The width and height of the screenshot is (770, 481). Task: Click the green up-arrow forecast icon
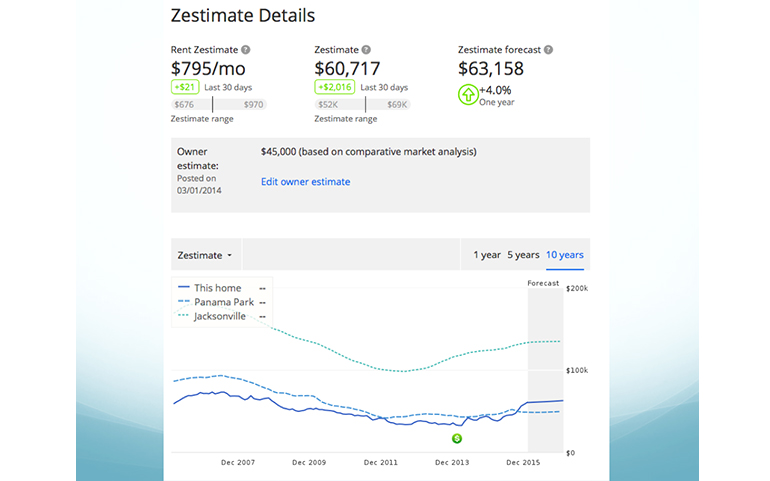468,94
